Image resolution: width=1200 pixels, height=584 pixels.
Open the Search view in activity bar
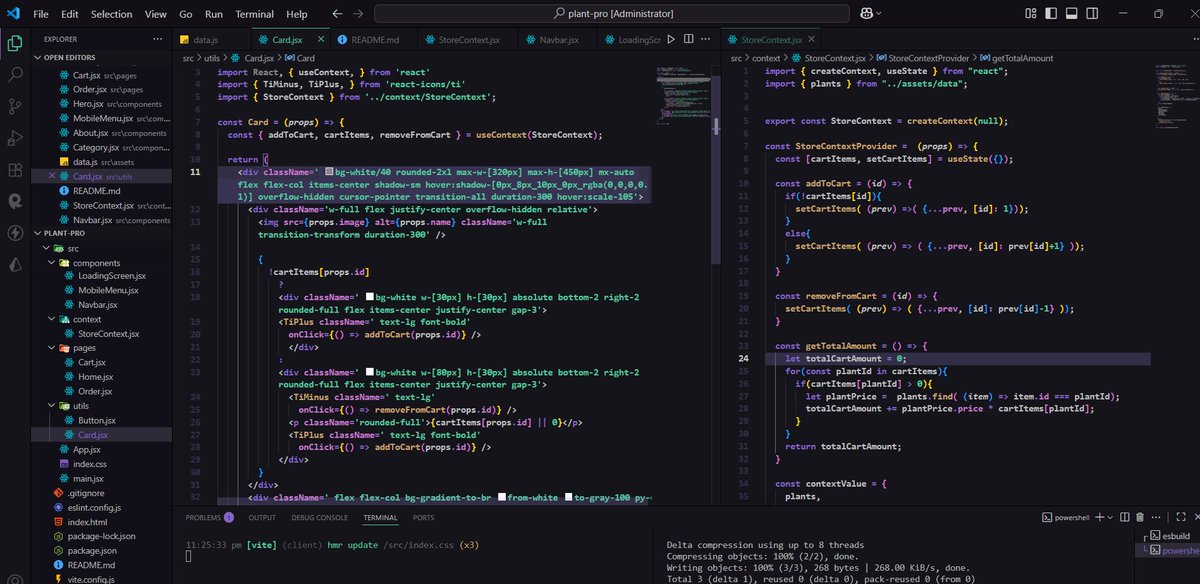tap(15, 75)
